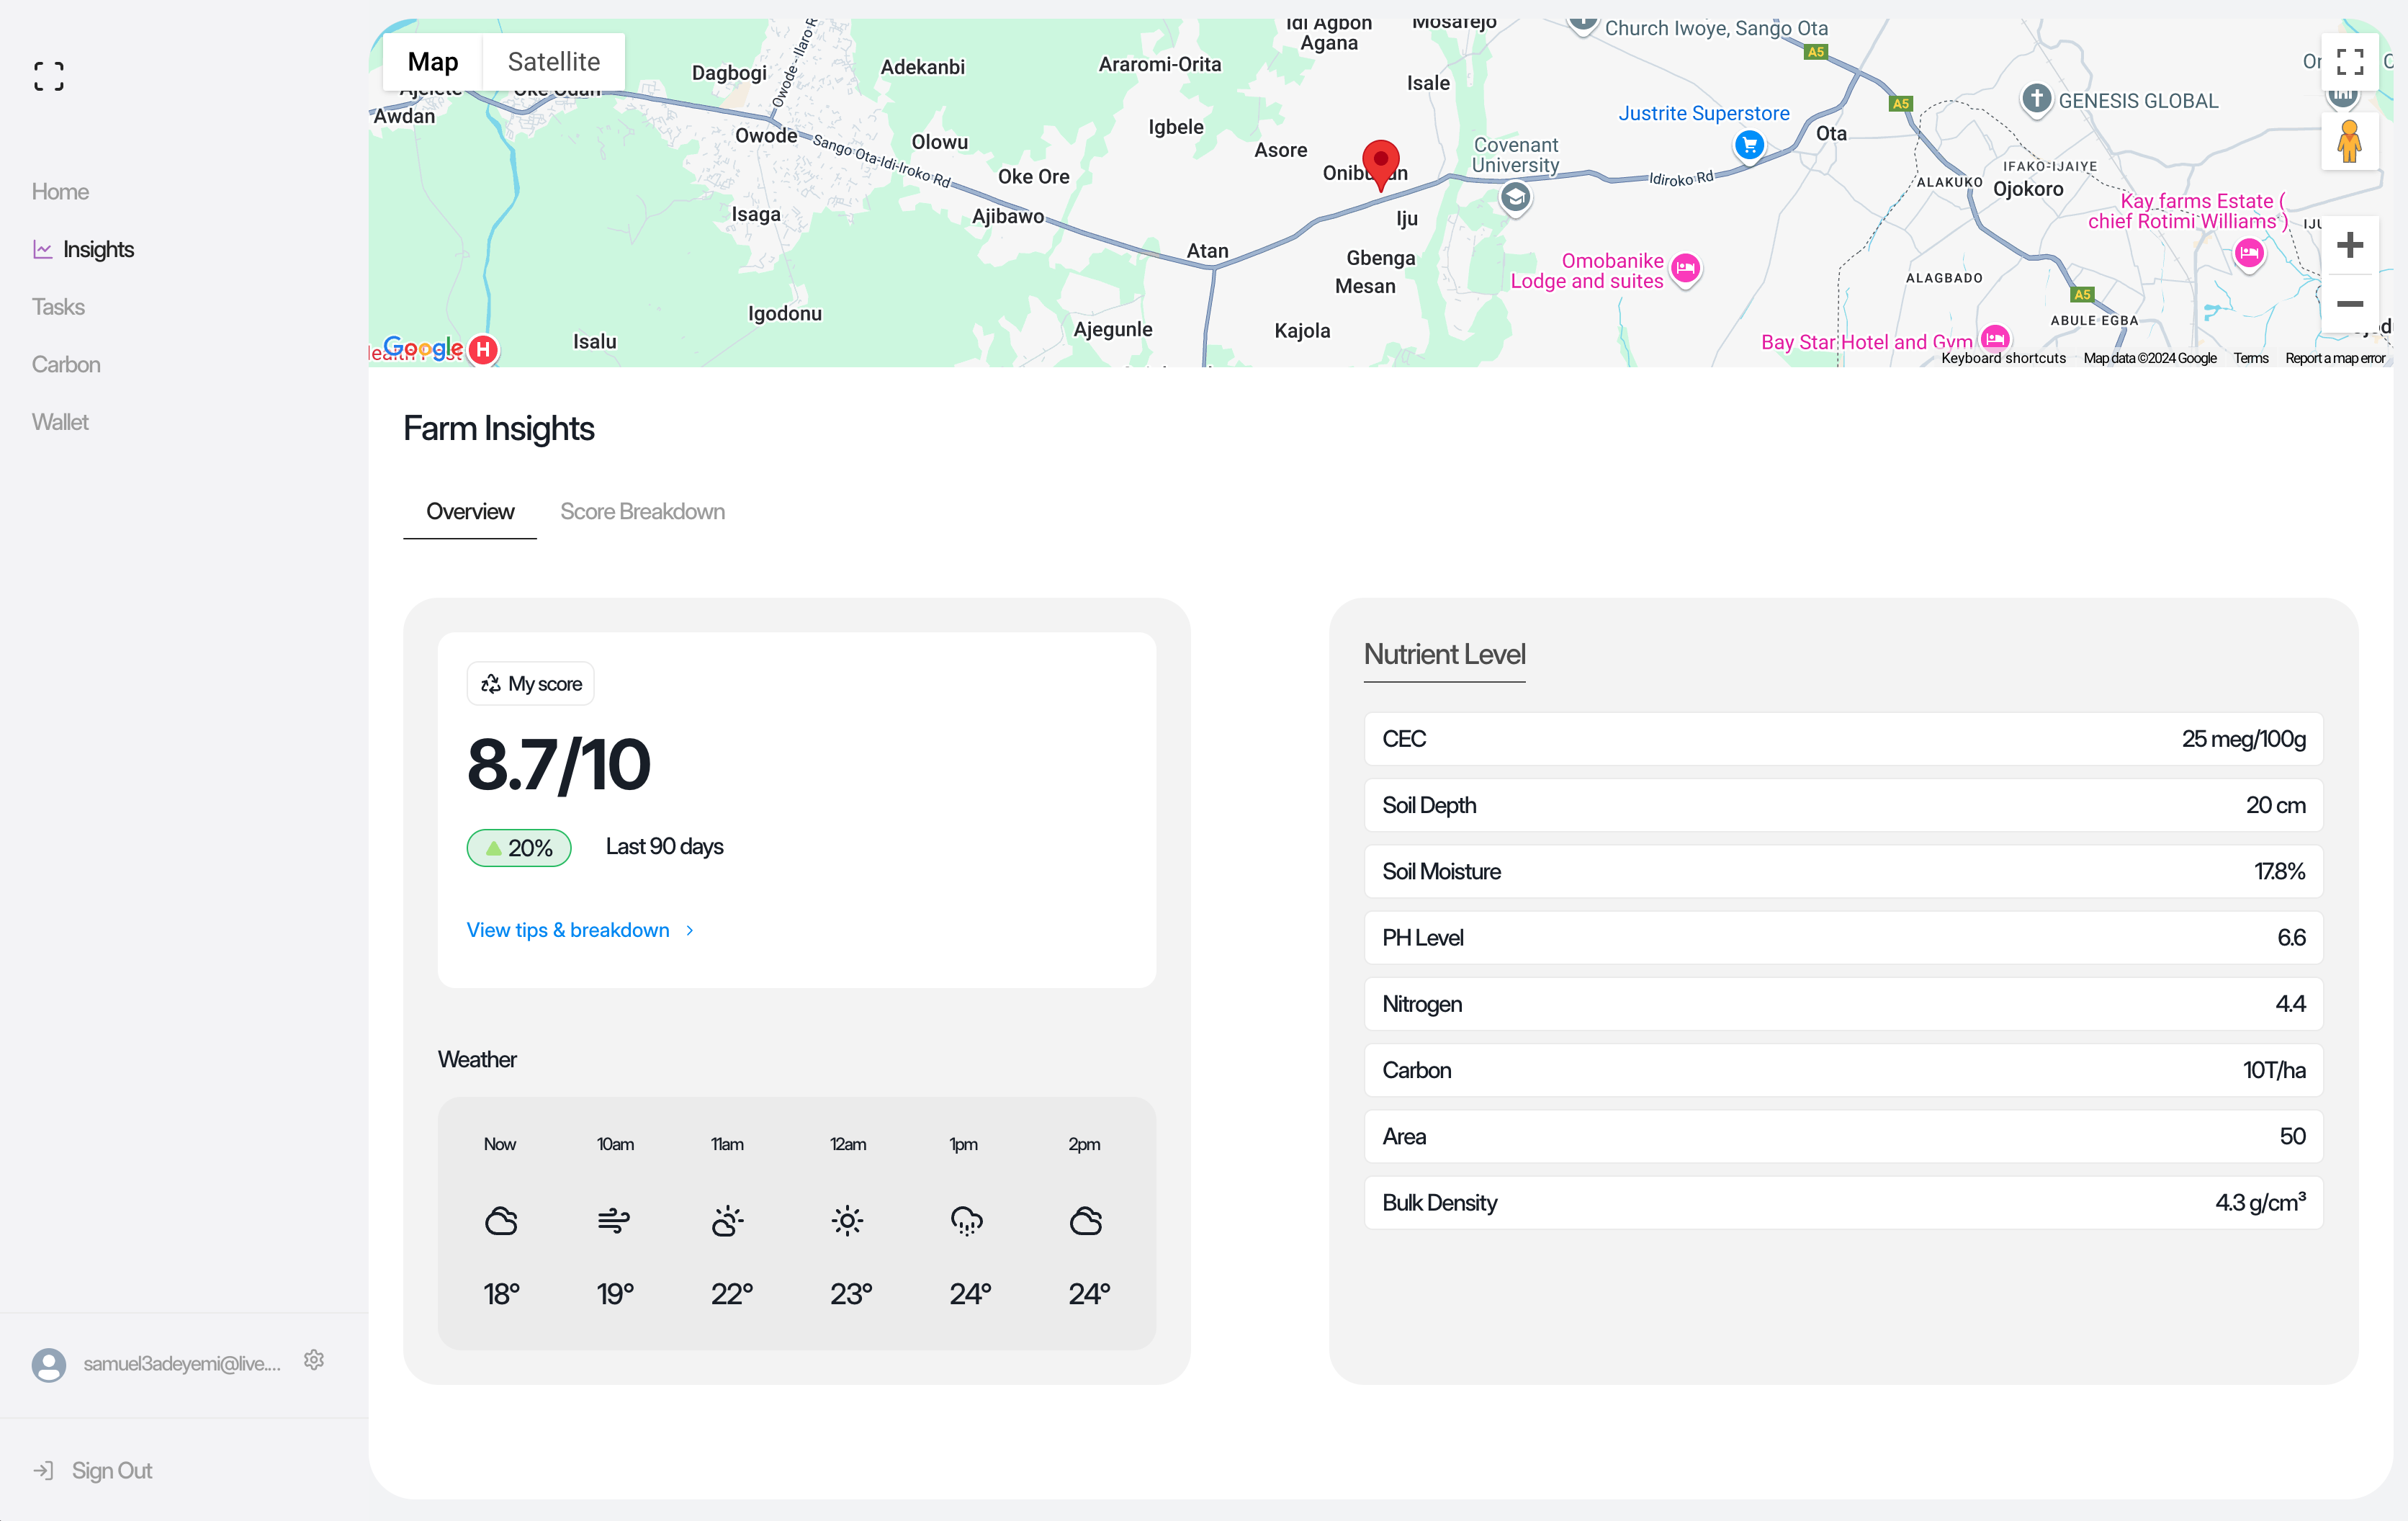Zoom out the map with minus button
The height and width of the screenshot is (1521, 2408).
tap(2349, 303)
